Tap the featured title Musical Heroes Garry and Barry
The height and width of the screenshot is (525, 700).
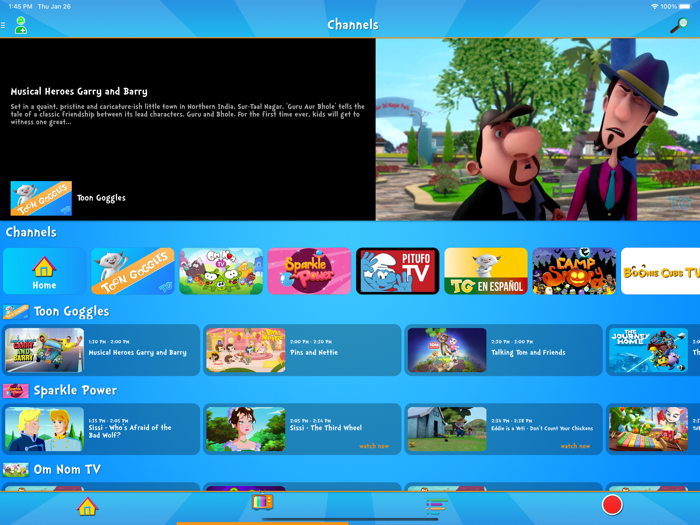(x=79, y=92)
